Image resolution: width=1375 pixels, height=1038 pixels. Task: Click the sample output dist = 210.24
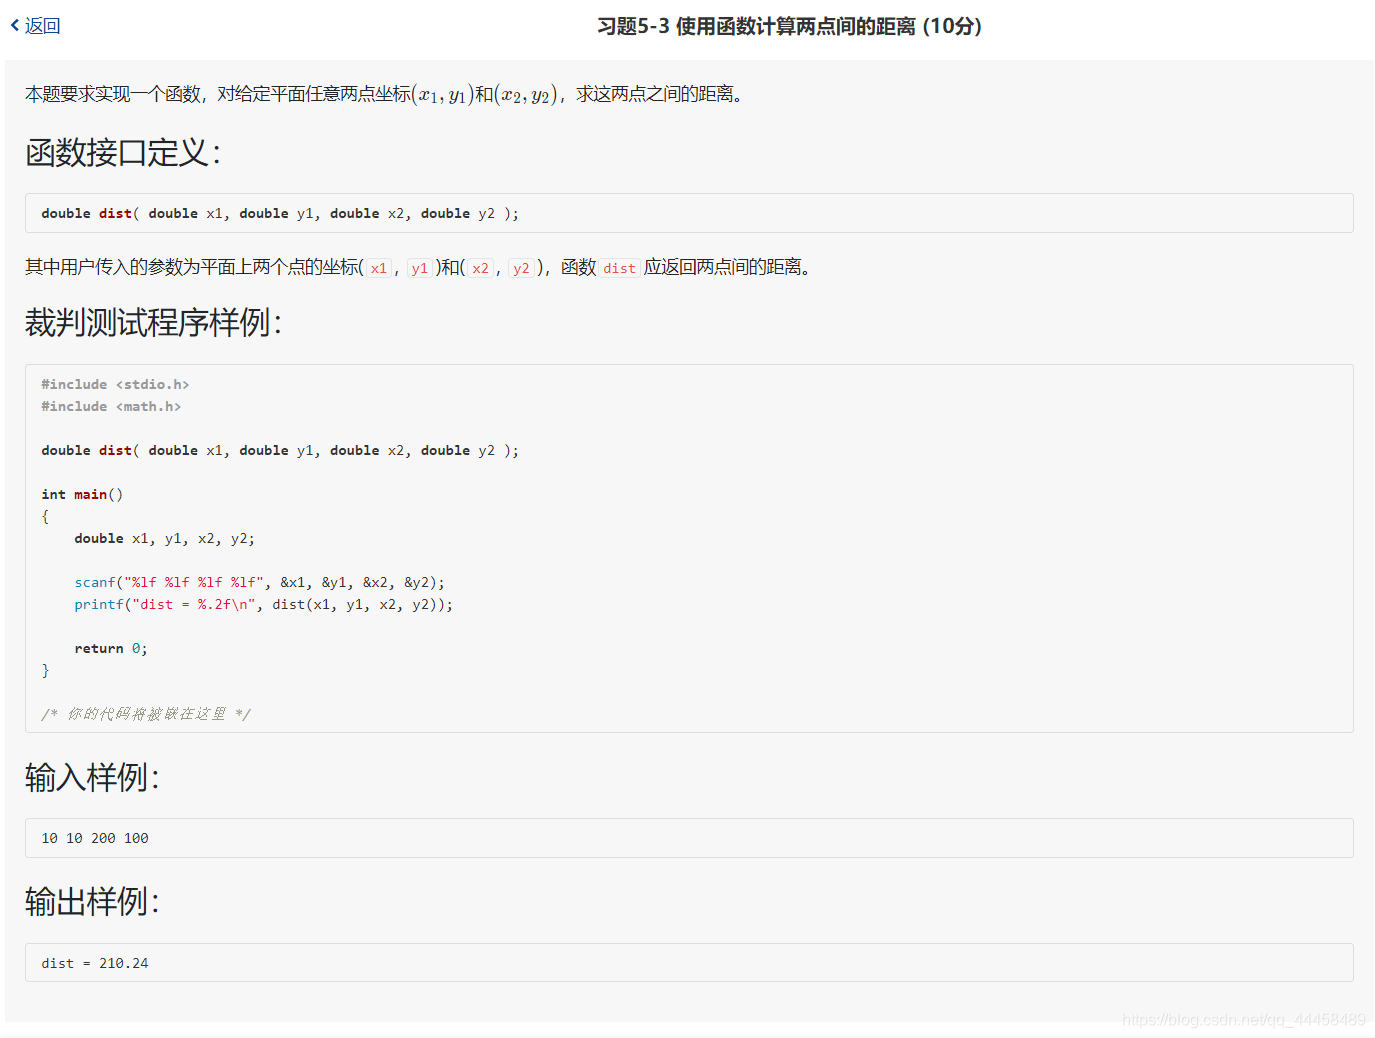[x=95, y=963]
